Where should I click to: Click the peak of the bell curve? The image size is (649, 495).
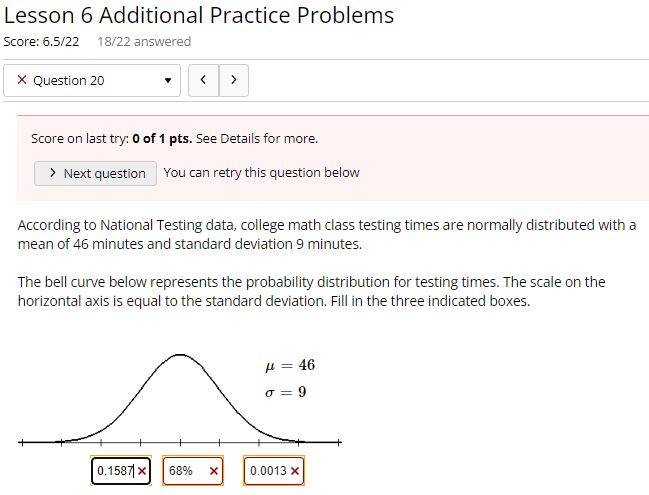180,355
